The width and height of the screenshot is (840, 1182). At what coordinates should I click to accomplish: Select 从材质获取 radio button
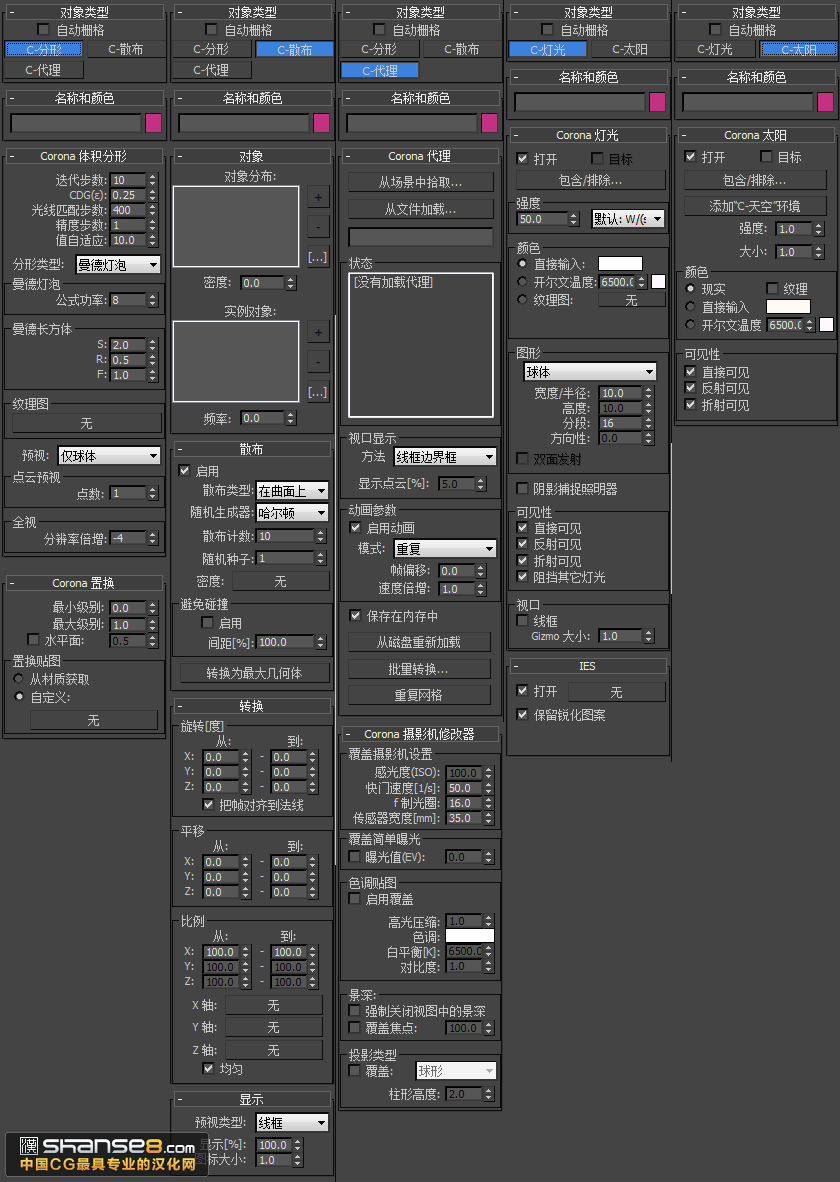tap(18, 678)
